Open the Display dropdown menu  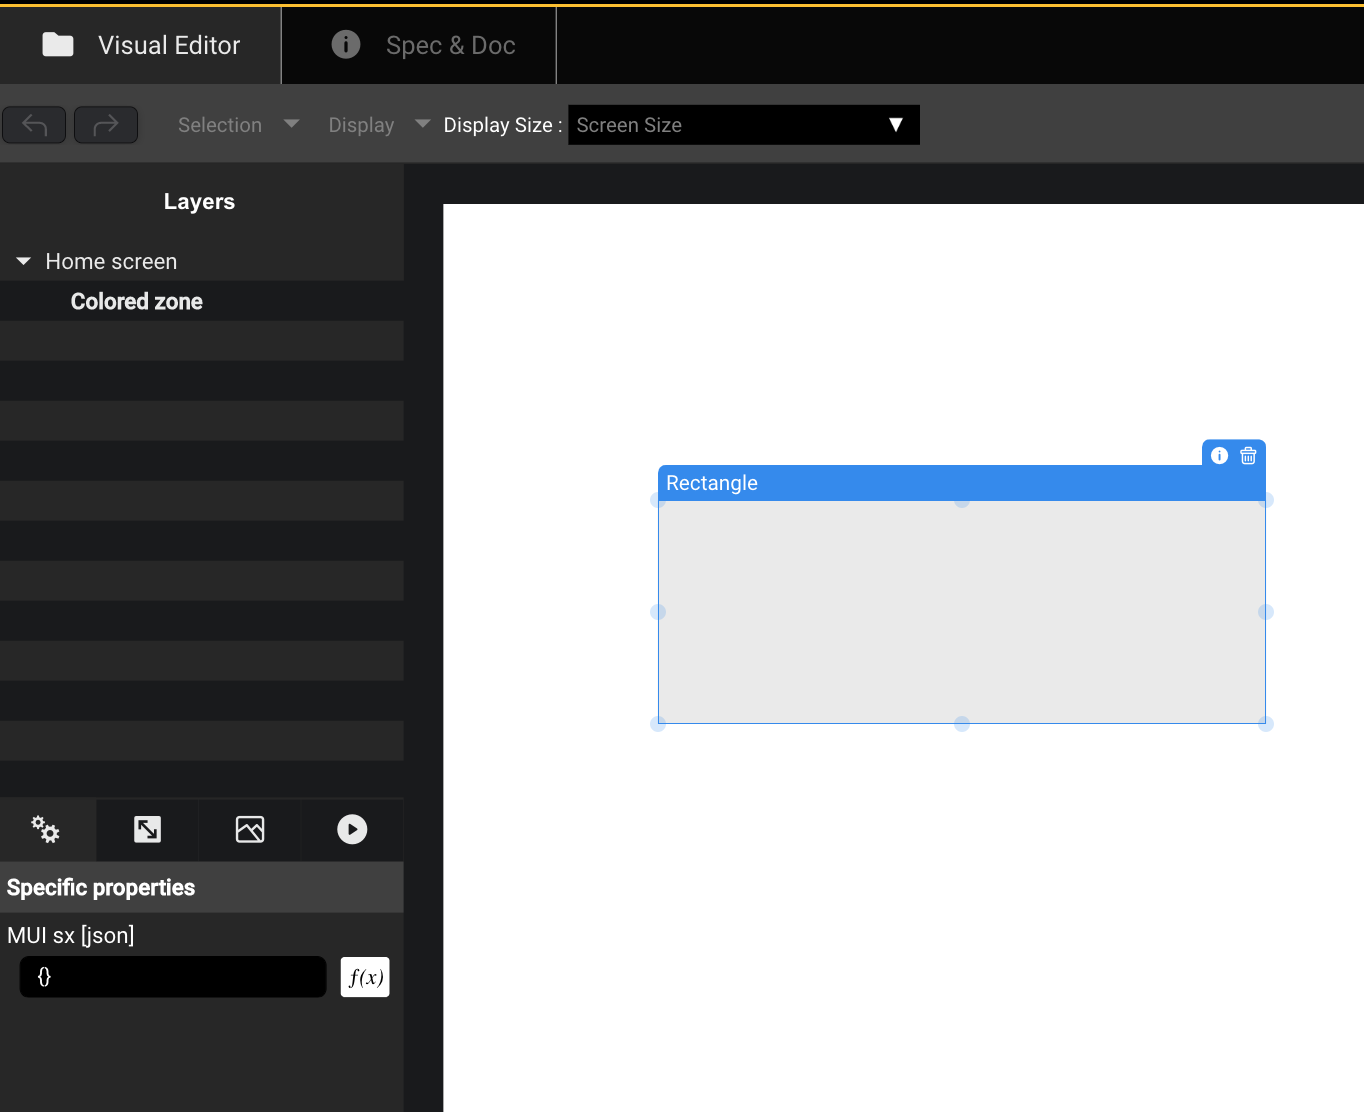378,125
